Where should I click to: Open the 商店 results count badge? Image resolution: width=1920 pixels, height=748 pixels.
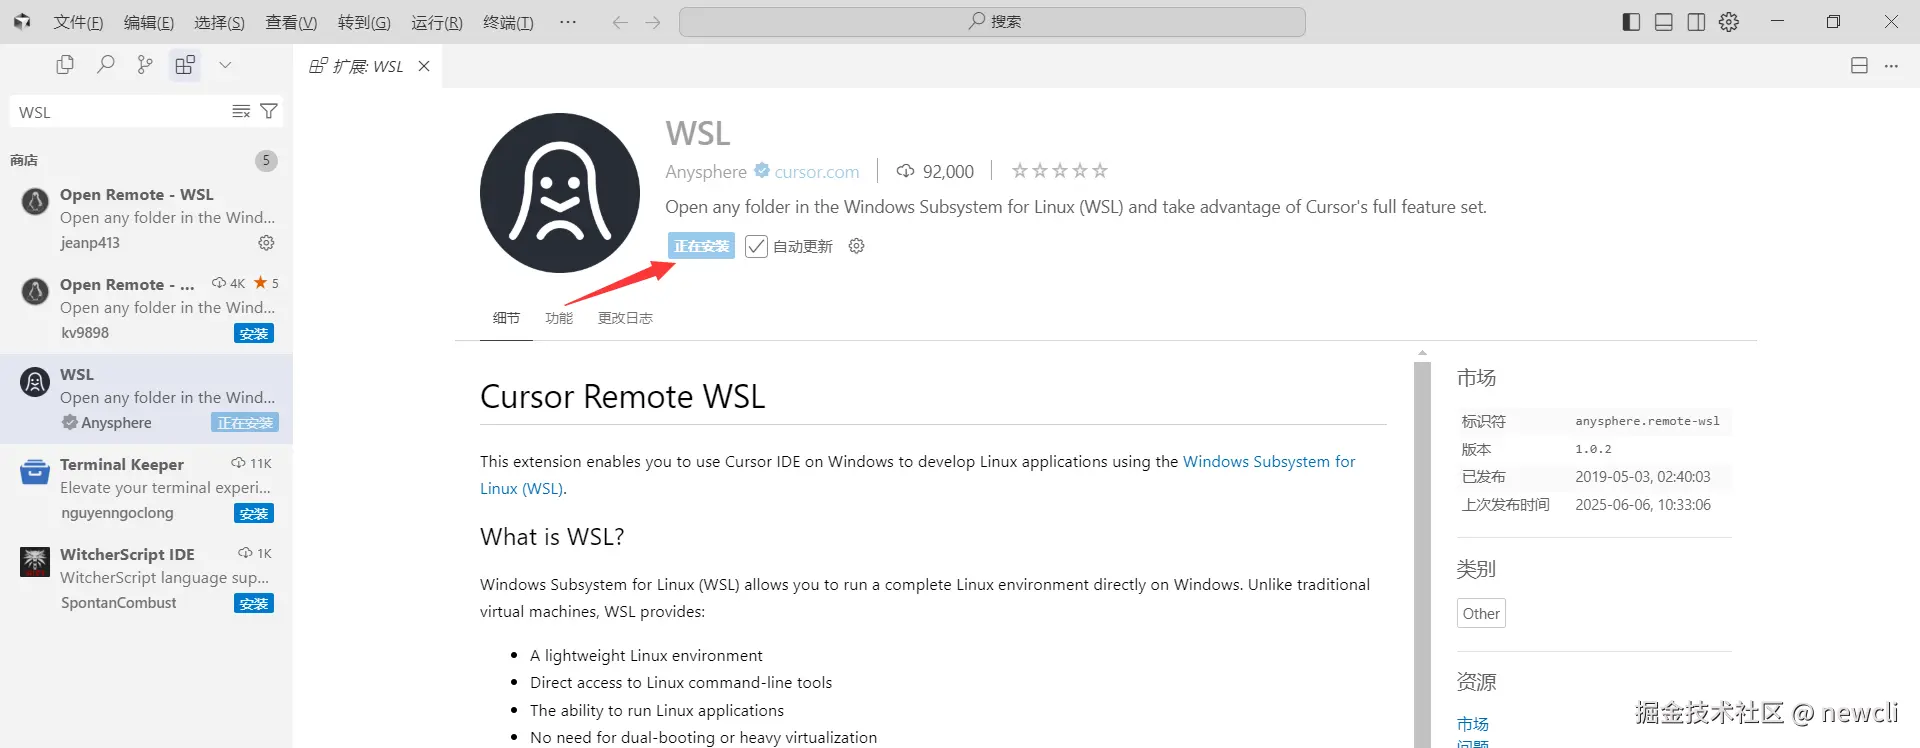point(266,160)
